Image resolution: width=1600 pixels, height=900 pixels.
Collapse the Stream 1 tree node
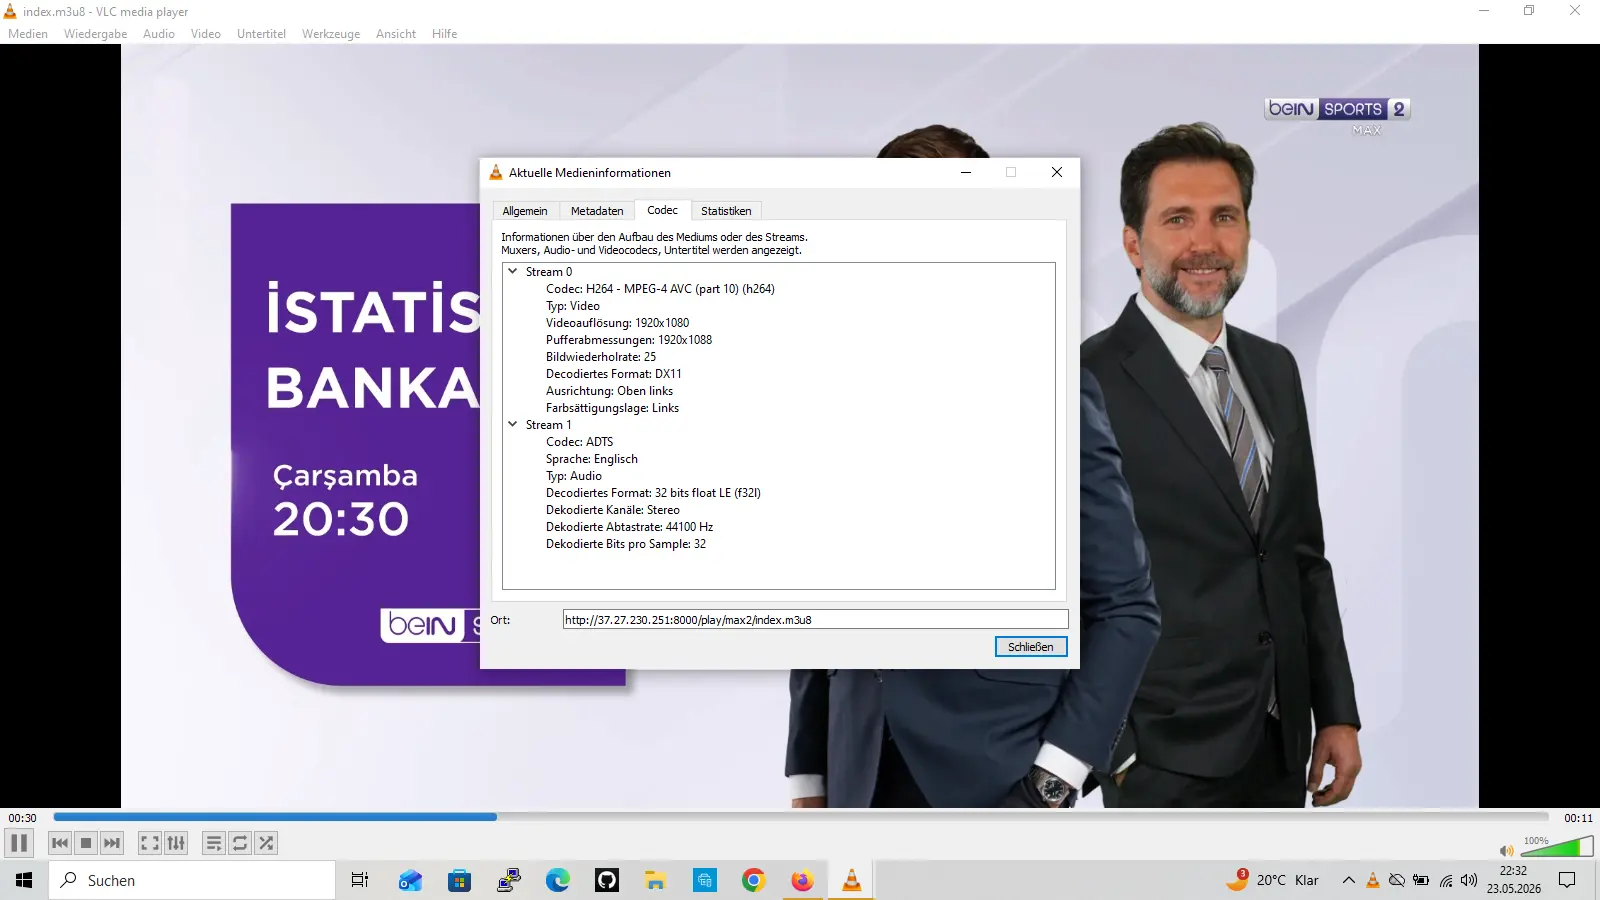tap(513, 424)
